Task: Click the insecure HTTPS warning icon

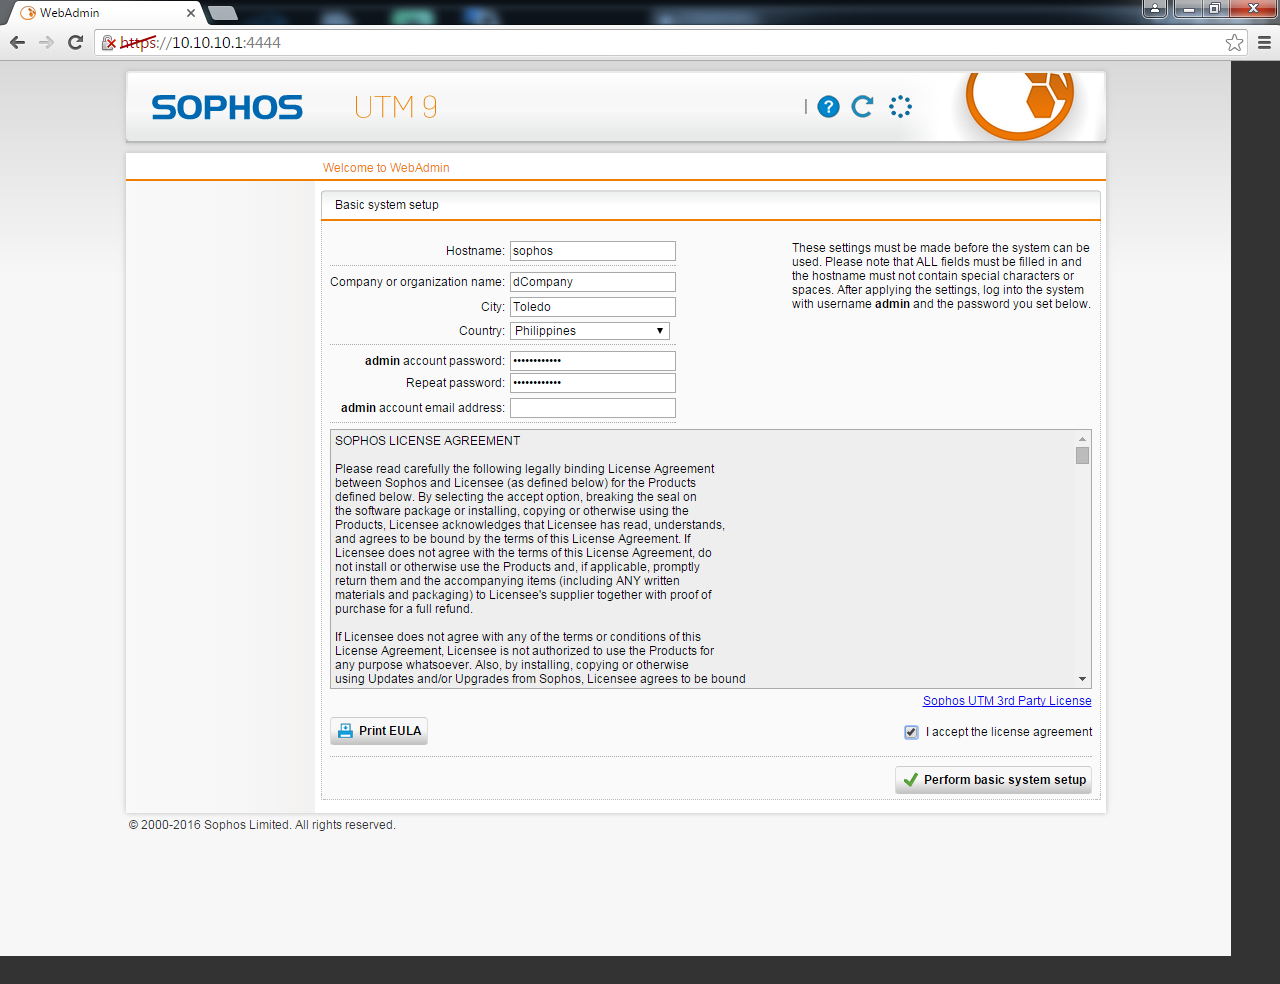Action: pyautogui.click(x=109, y=43)
